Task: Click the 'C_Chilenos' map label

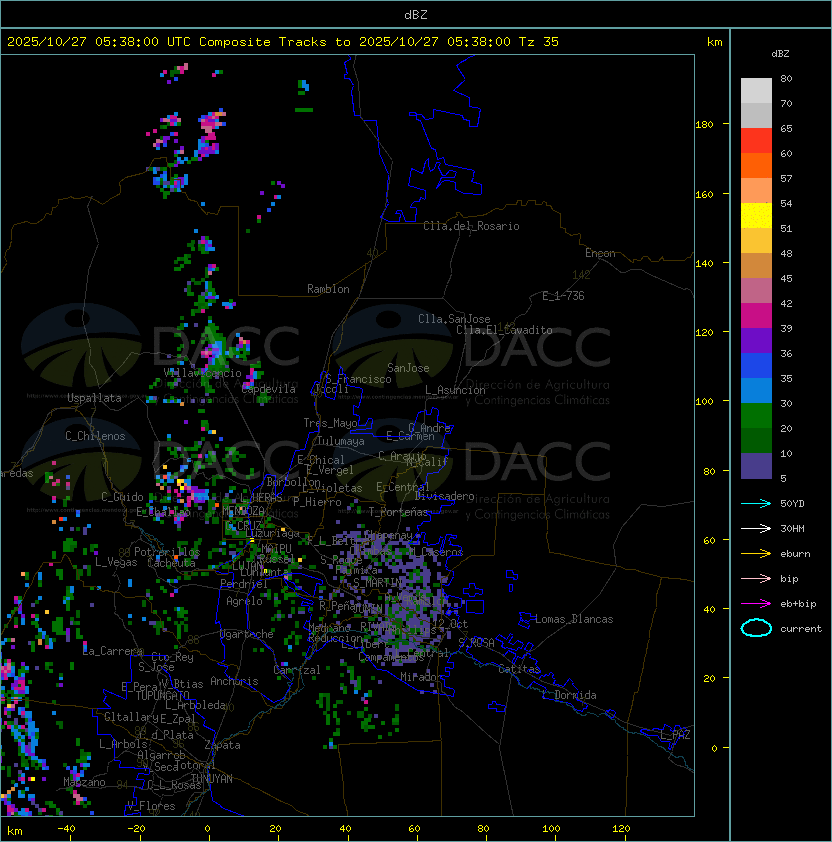Action: (95, 436)
